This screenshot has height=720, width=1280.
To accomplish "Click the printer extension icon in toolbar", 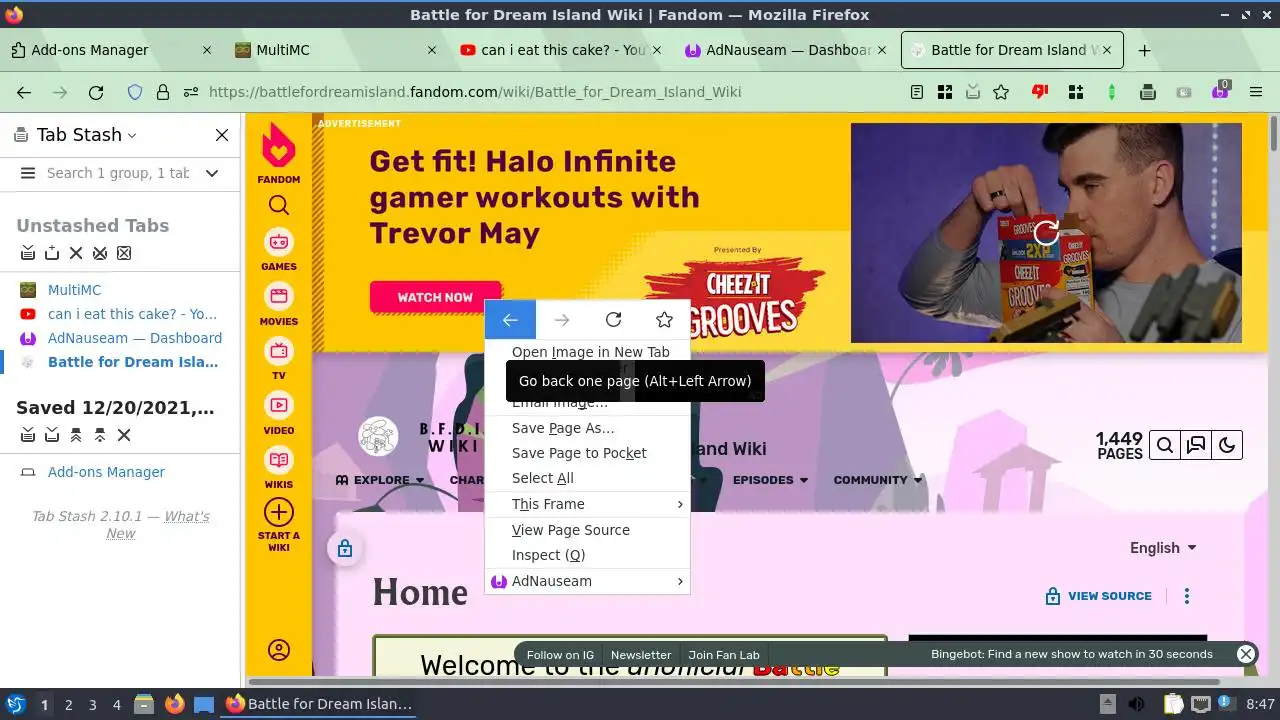I will click(1148, 92).
